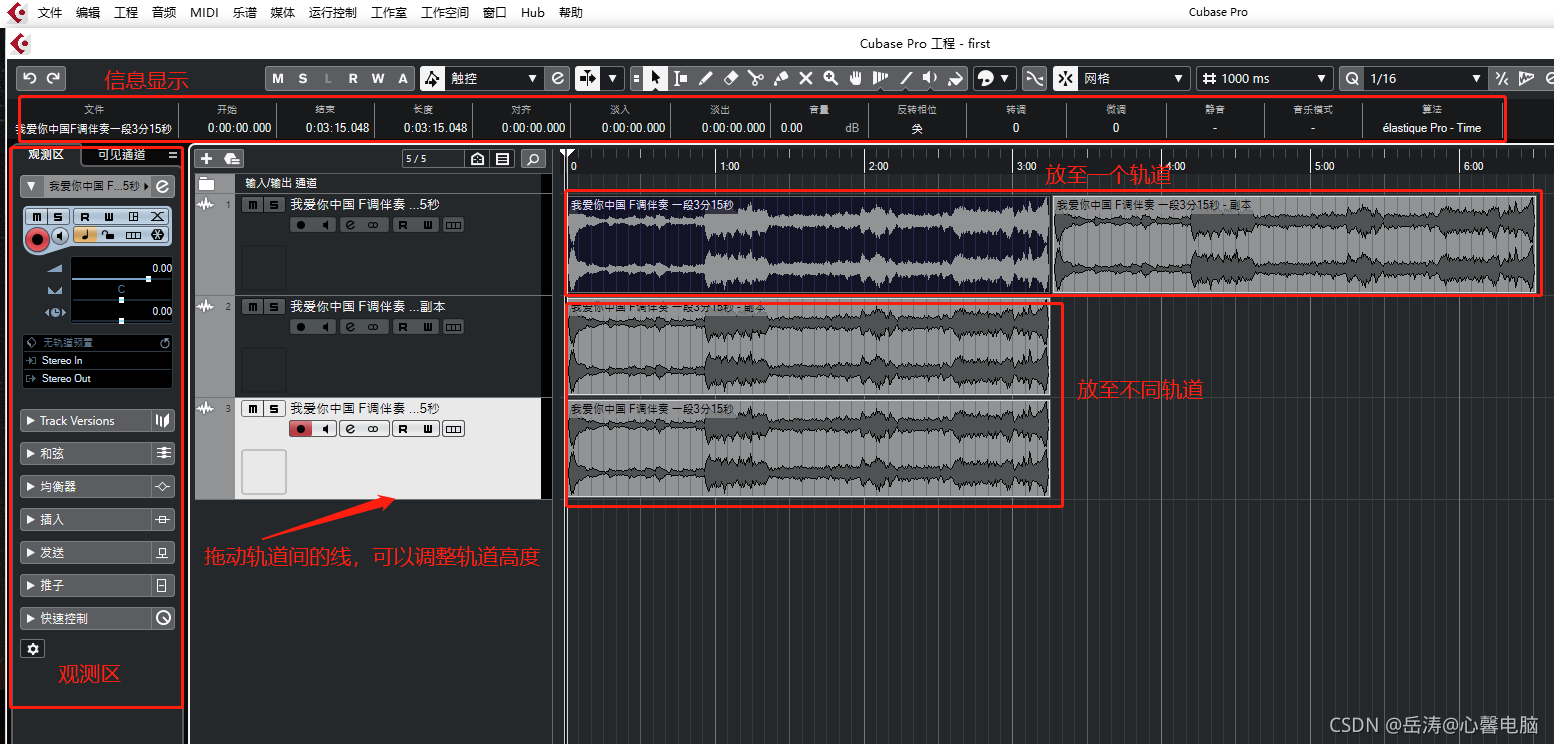Click the Find Tracks magnifier button

[534, 159]
